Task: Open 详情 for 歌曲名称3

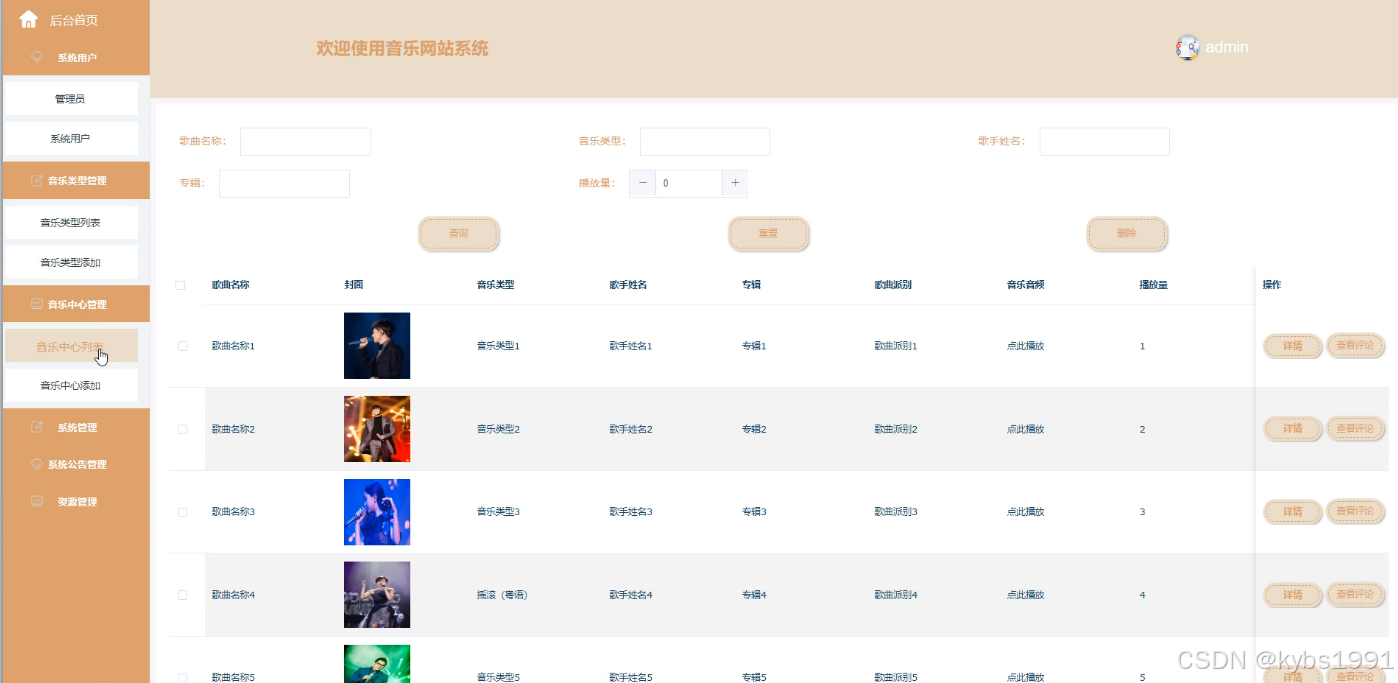Action: point(1292,512)
